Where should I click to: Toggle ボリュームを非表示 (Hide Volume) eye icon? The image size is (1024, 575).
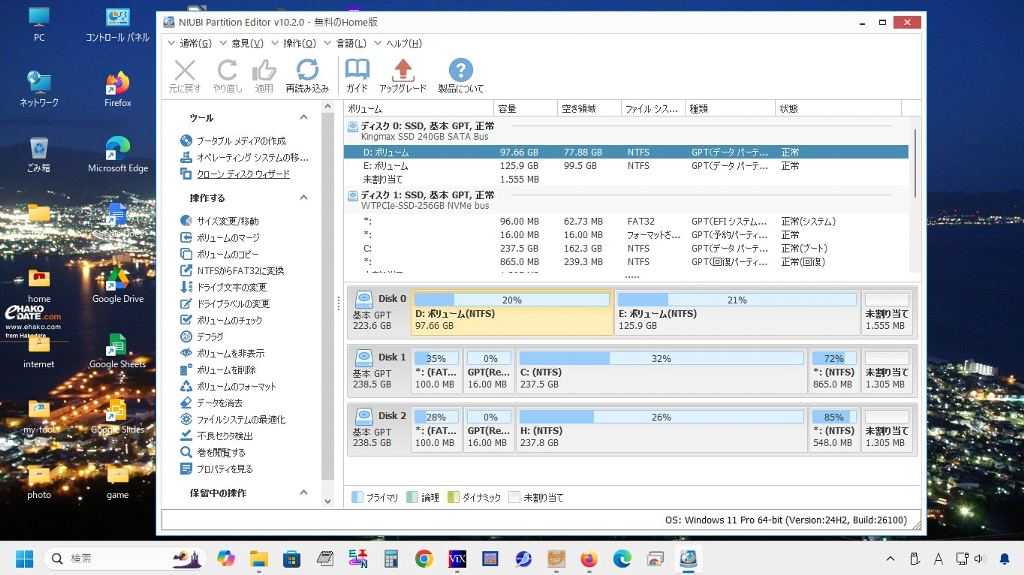point(186,353)
